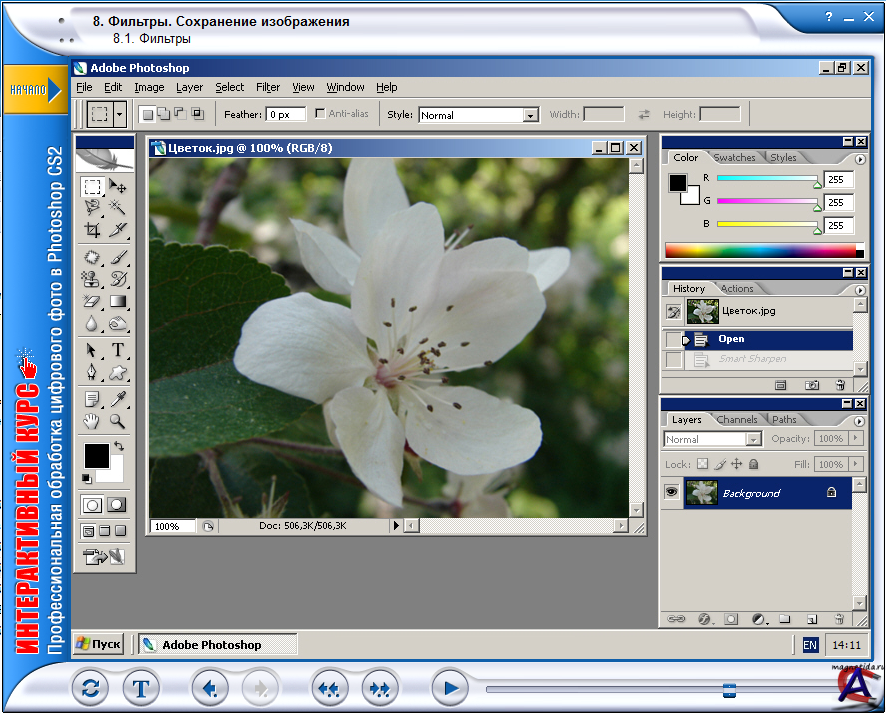Select the Crop tool

click(x=93, y=230)
